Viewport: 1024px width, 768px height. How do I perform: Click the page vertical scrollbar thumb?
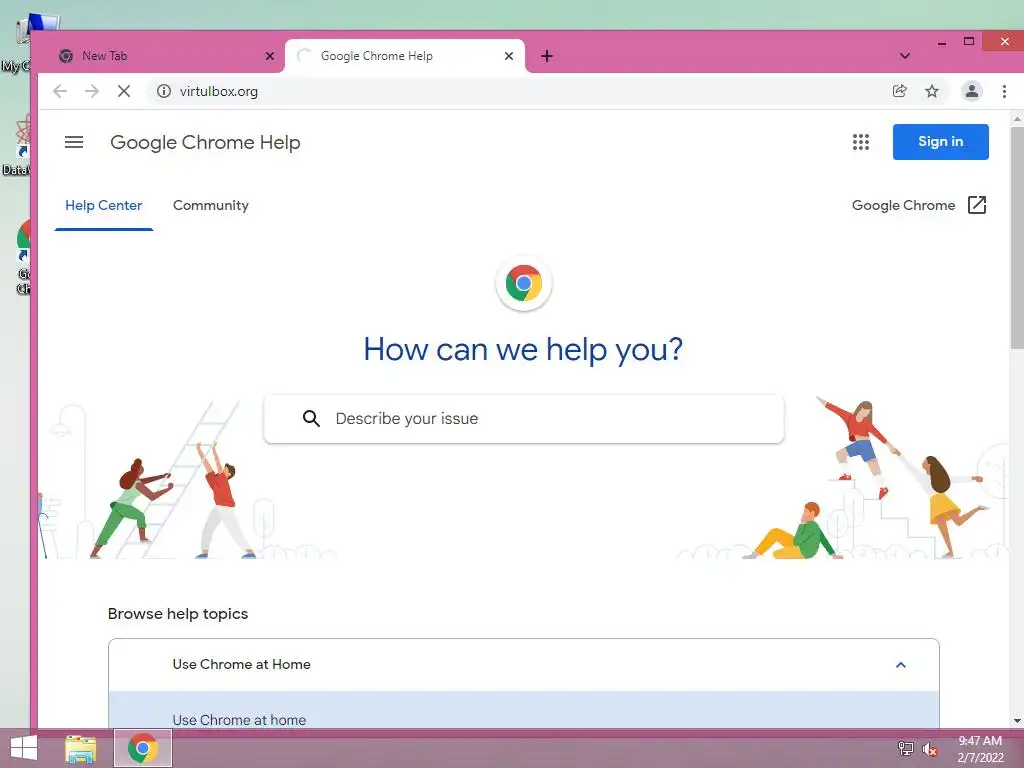(1017, 238)
